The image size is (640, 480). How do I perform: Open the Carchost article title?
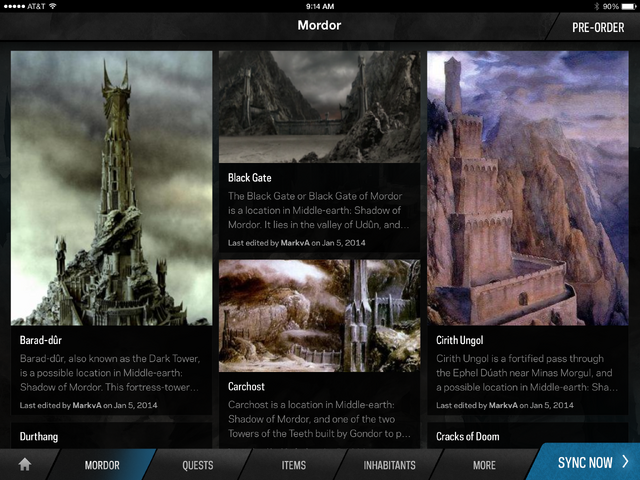pos(246,387)
